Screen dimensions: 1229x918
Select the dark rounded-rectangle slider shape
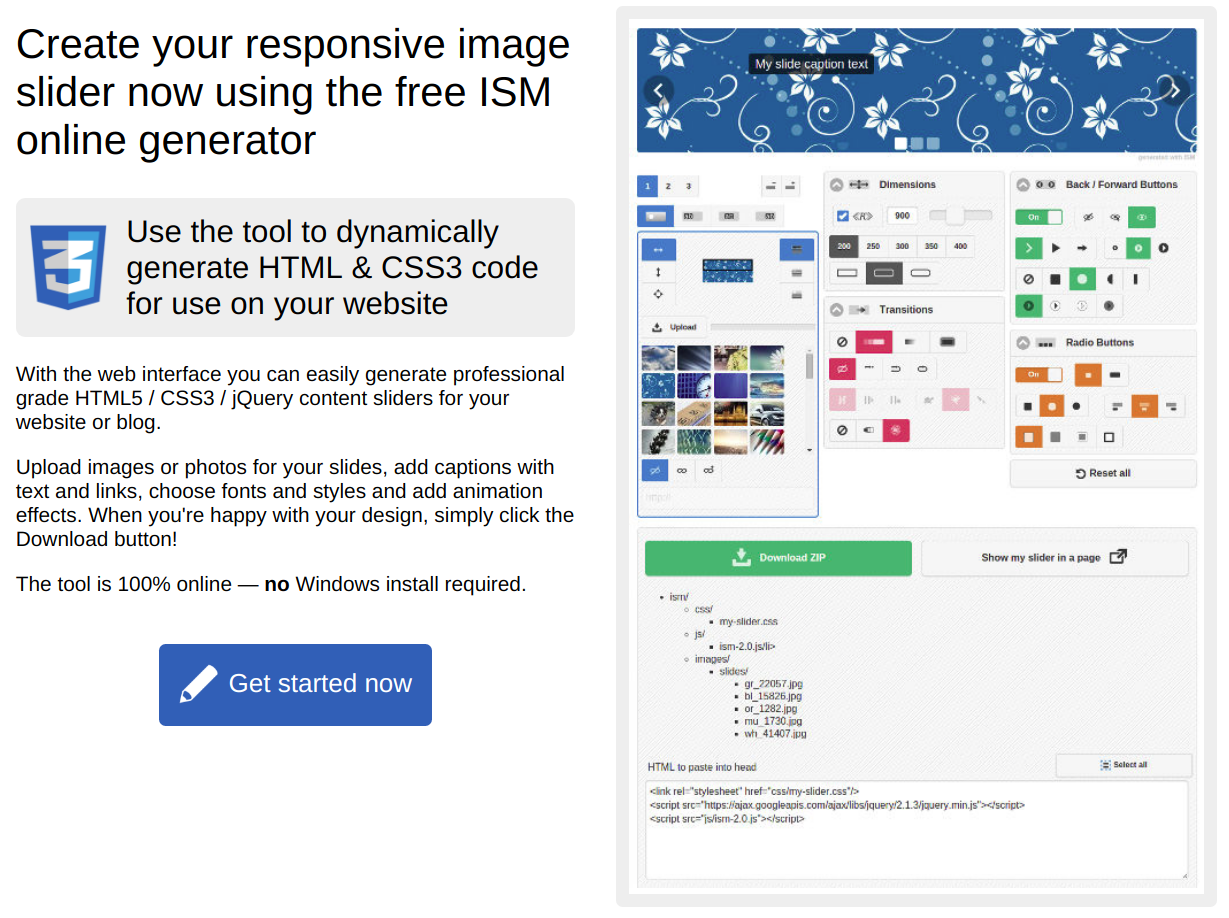pos(884,273)
